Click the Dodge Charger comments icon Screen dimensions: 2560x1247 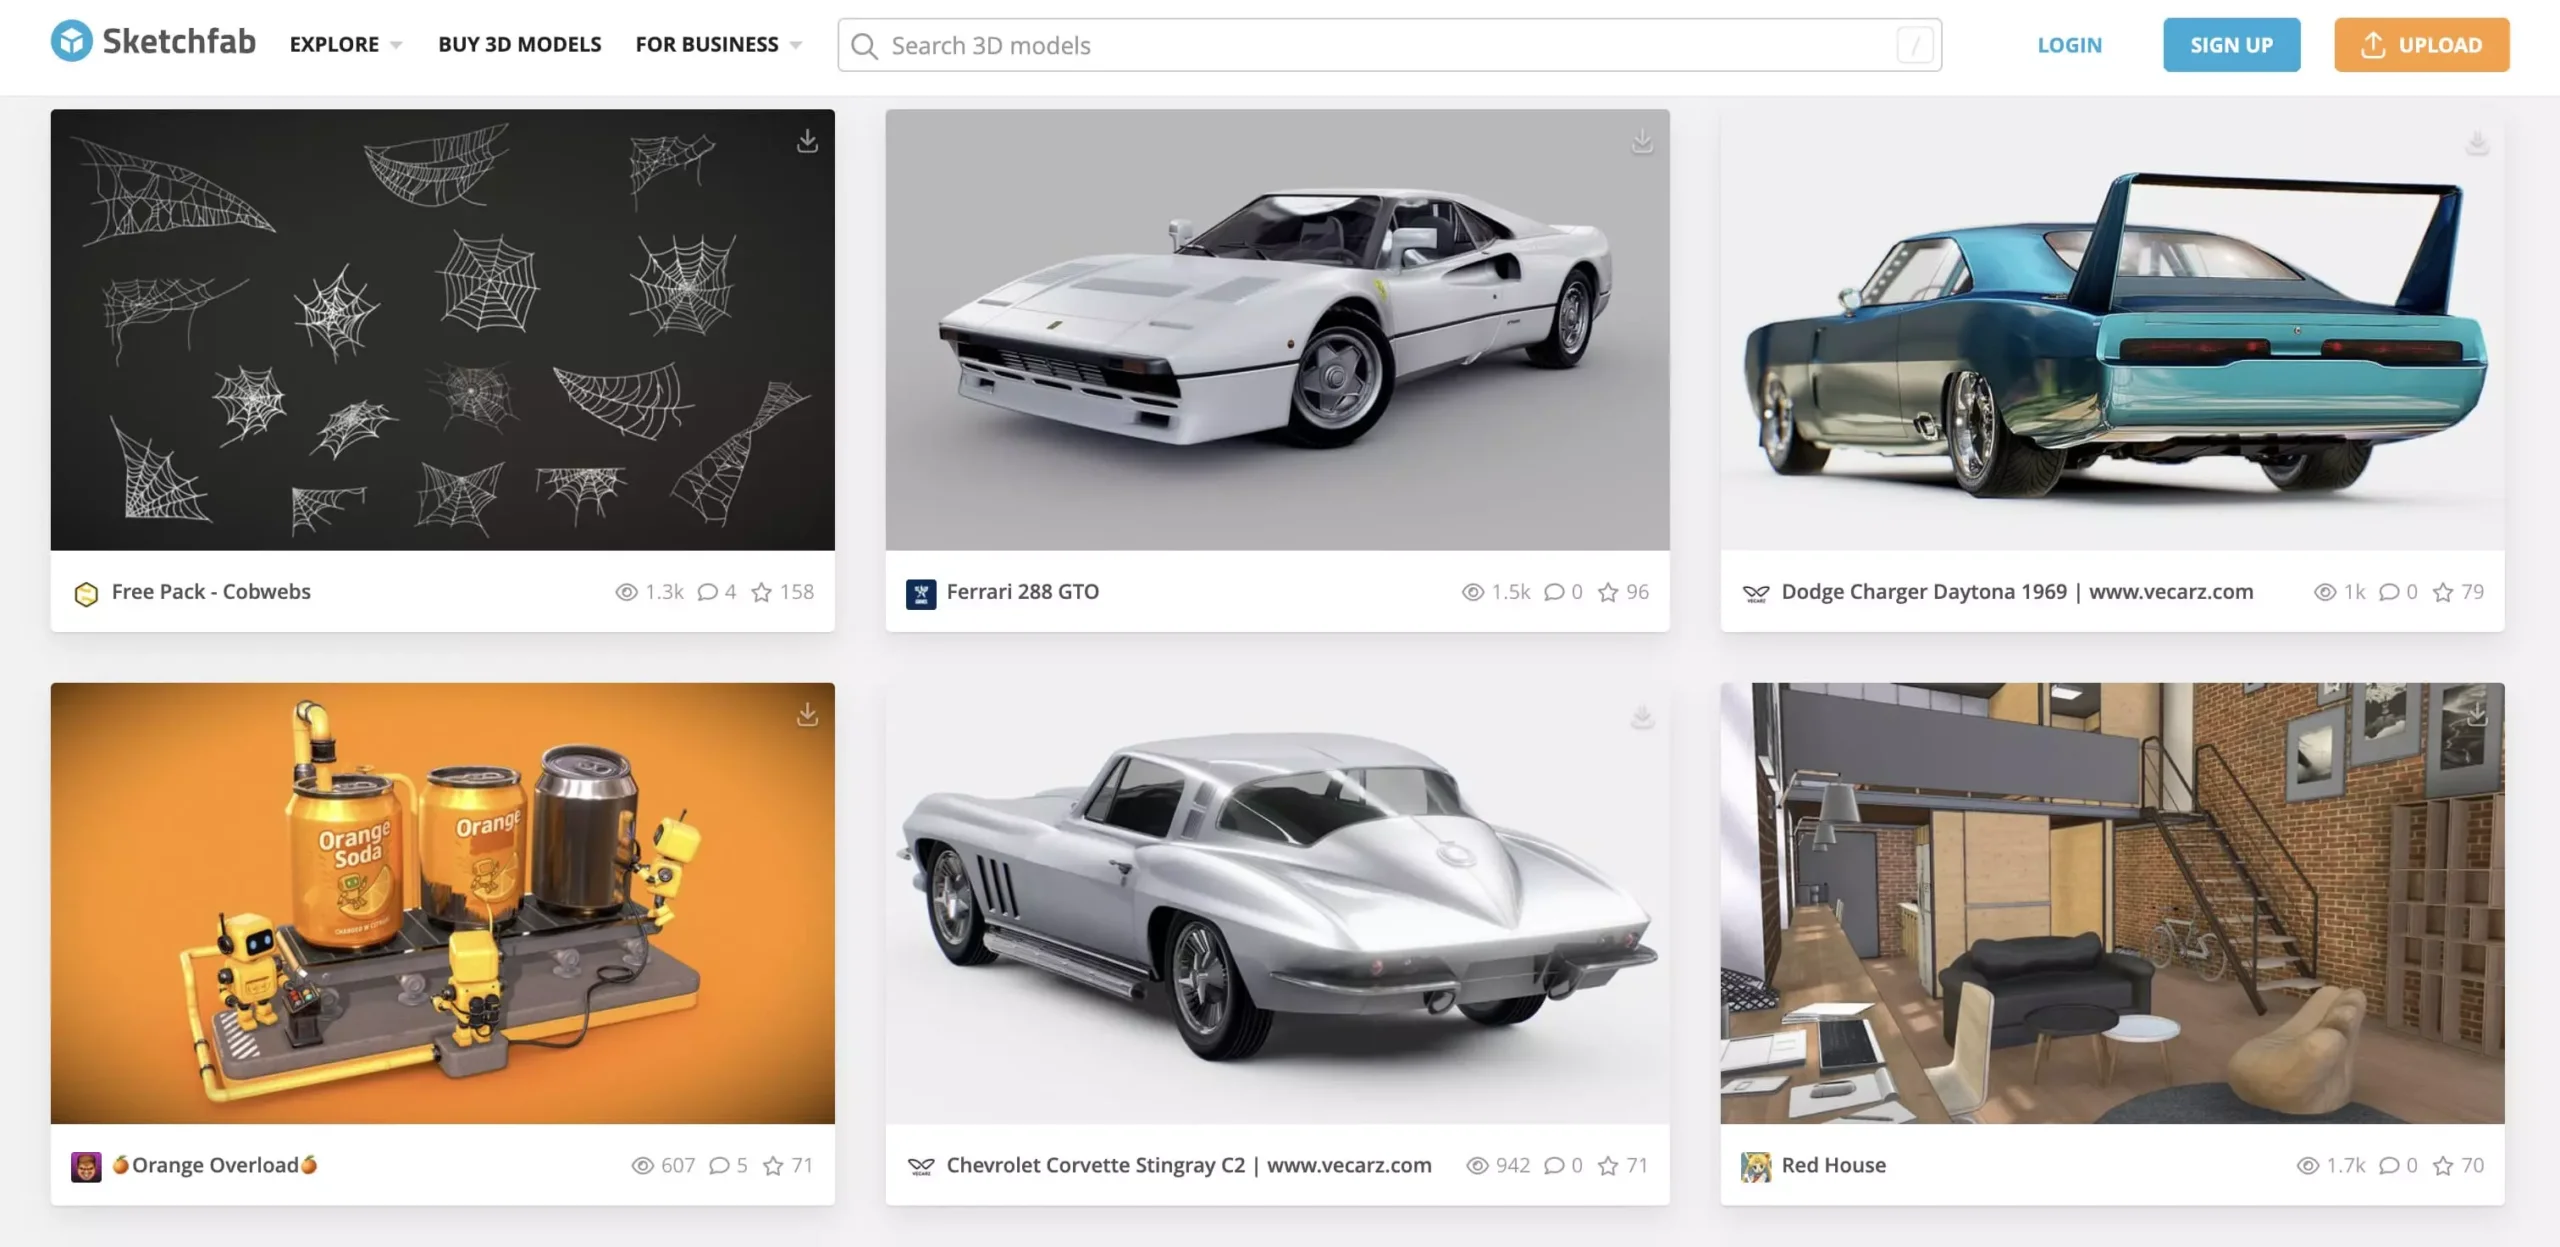2389,592
